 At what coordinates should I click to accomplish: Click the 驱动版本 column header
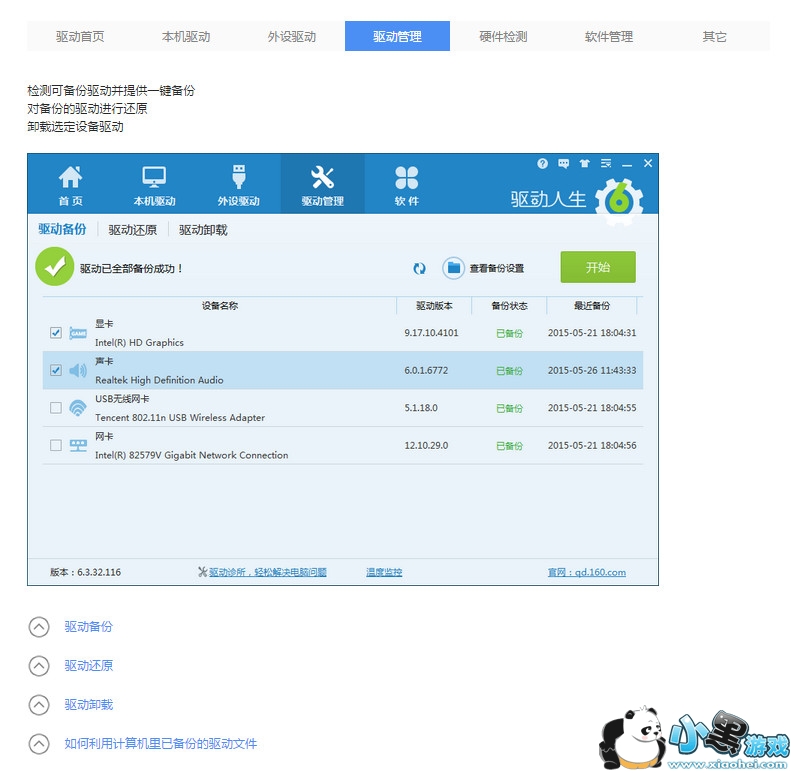(x=434, y=306)
